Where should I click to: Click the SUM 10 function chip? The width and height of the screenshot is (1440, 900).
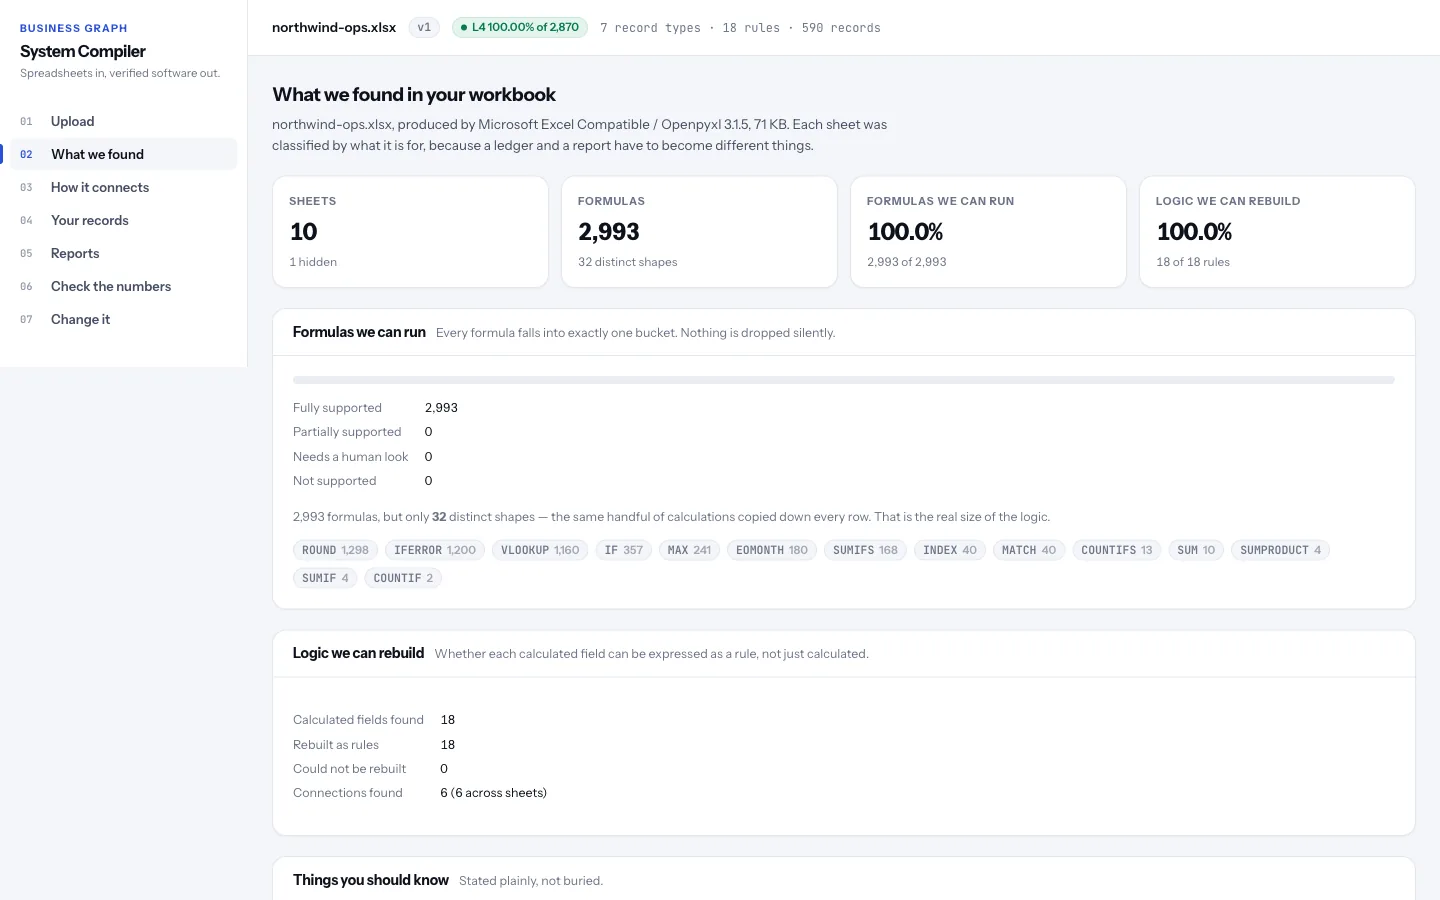click(x=1196, y=550)
